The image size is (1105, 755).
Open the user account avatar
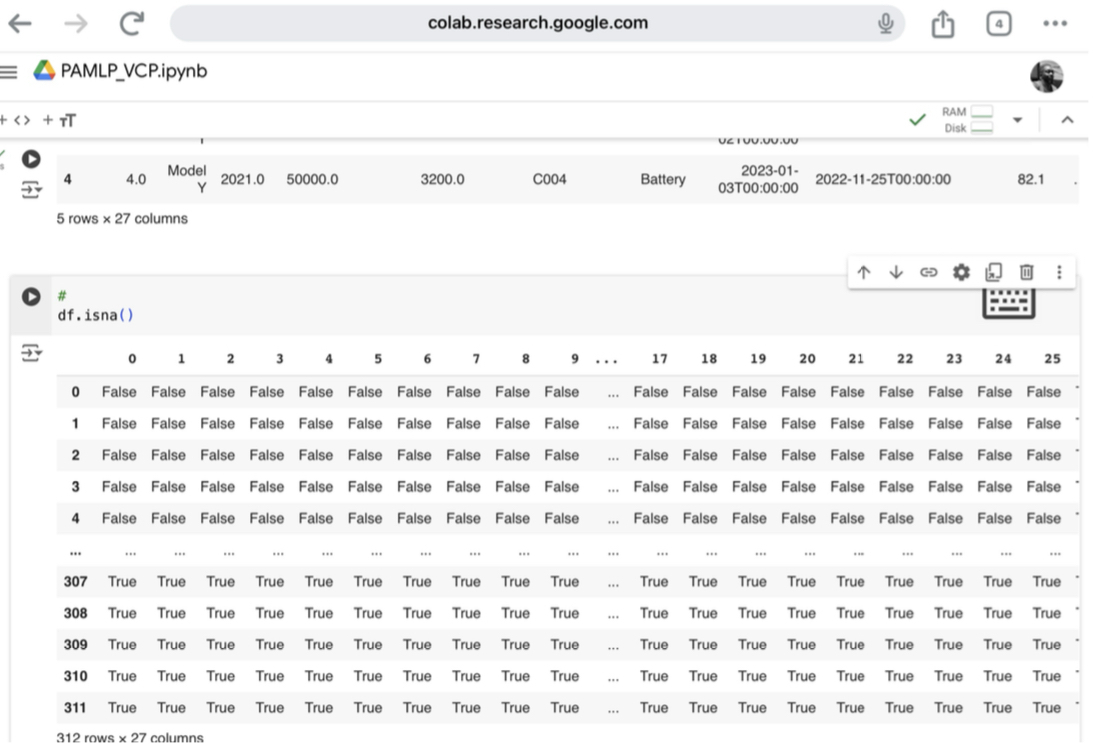[1046, 76]
